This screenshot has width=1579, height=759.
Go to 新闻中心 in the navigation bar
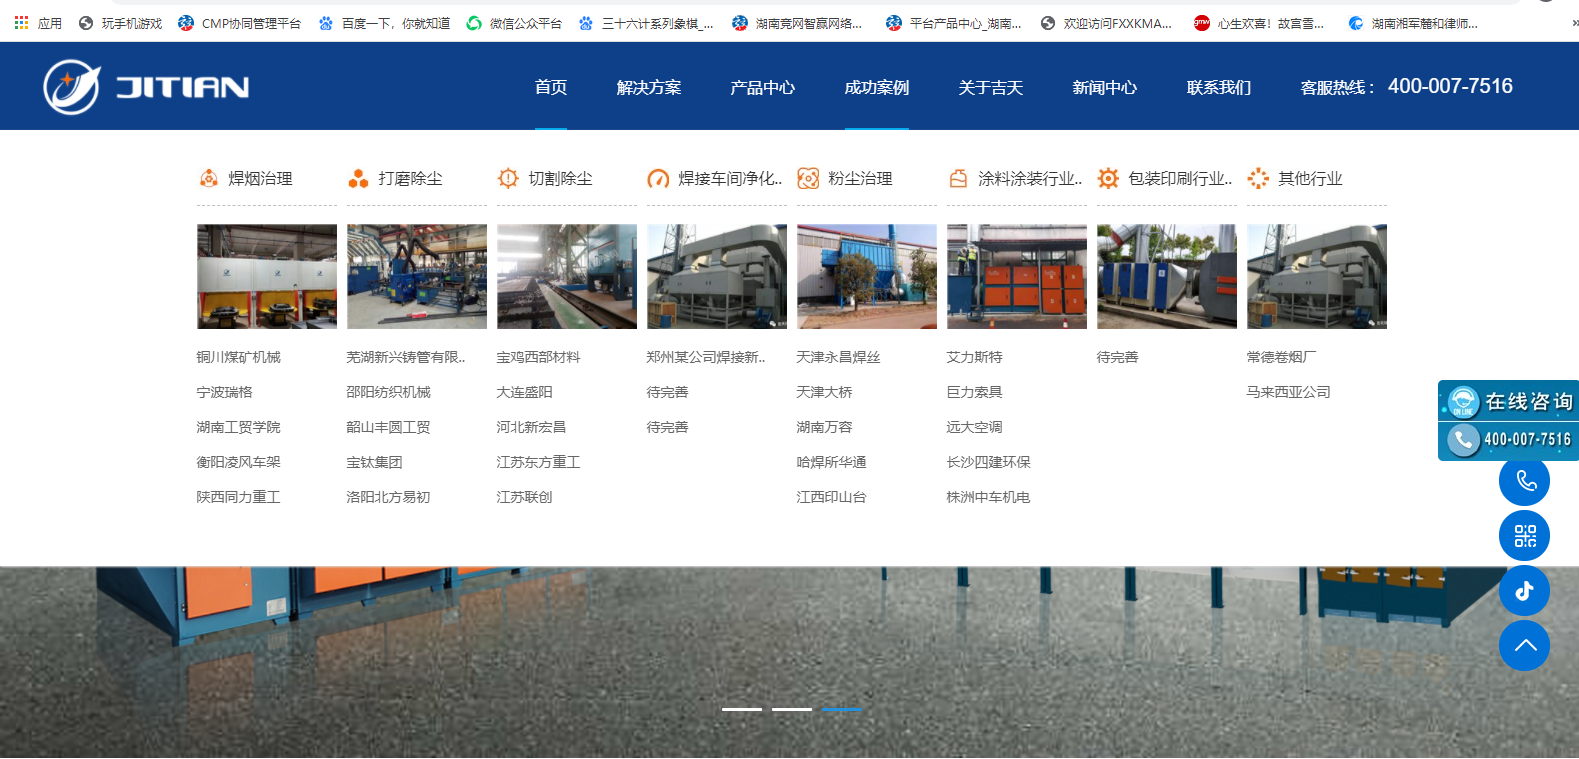coord(1104,88)
